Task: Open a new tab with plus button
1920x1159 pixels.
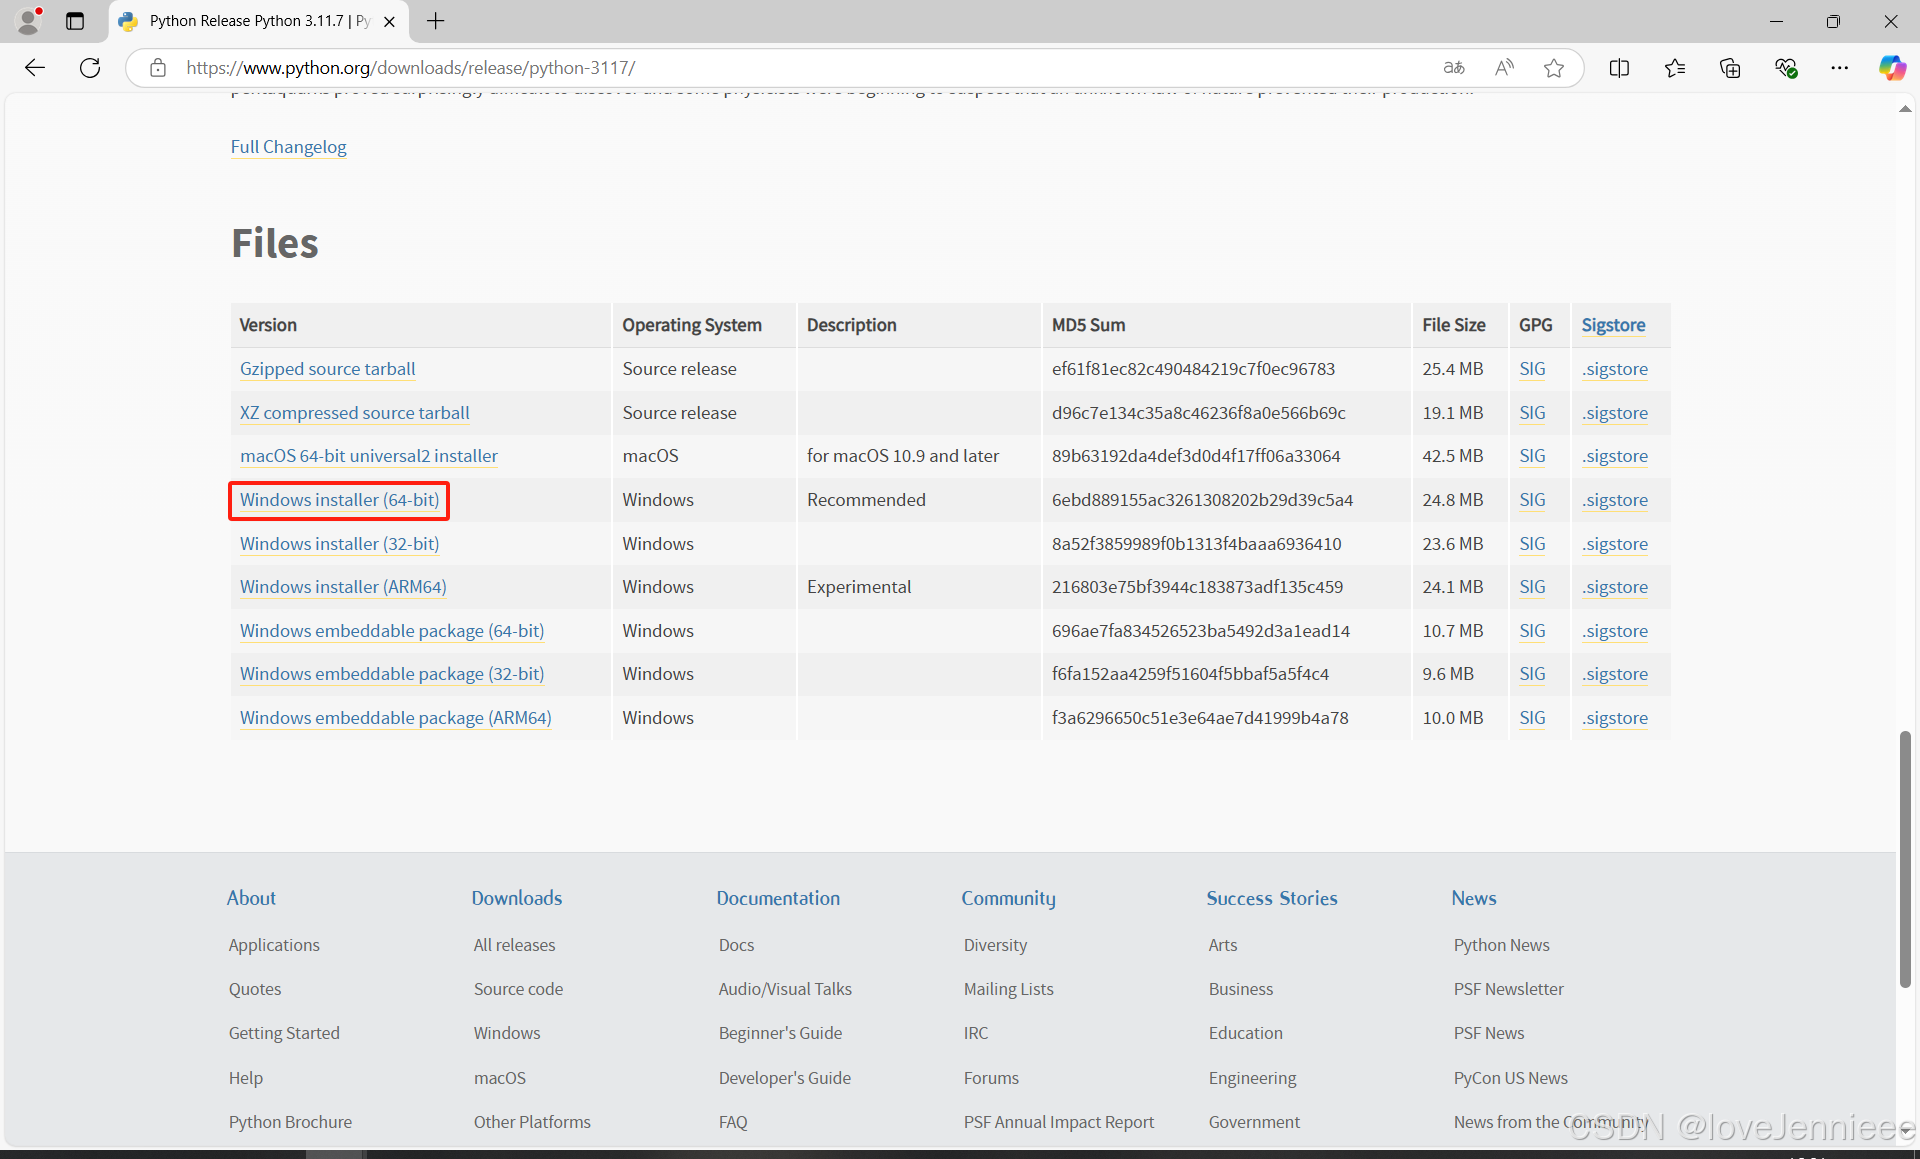Action: click(436, 21)
